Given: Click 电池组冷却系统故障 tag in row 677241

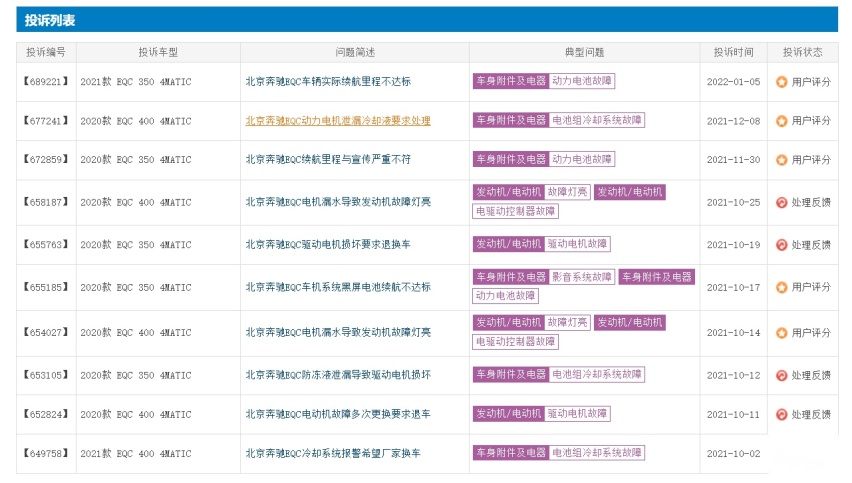Looking at the screenshot, I should pyautogui.click(x=597, y=120).
